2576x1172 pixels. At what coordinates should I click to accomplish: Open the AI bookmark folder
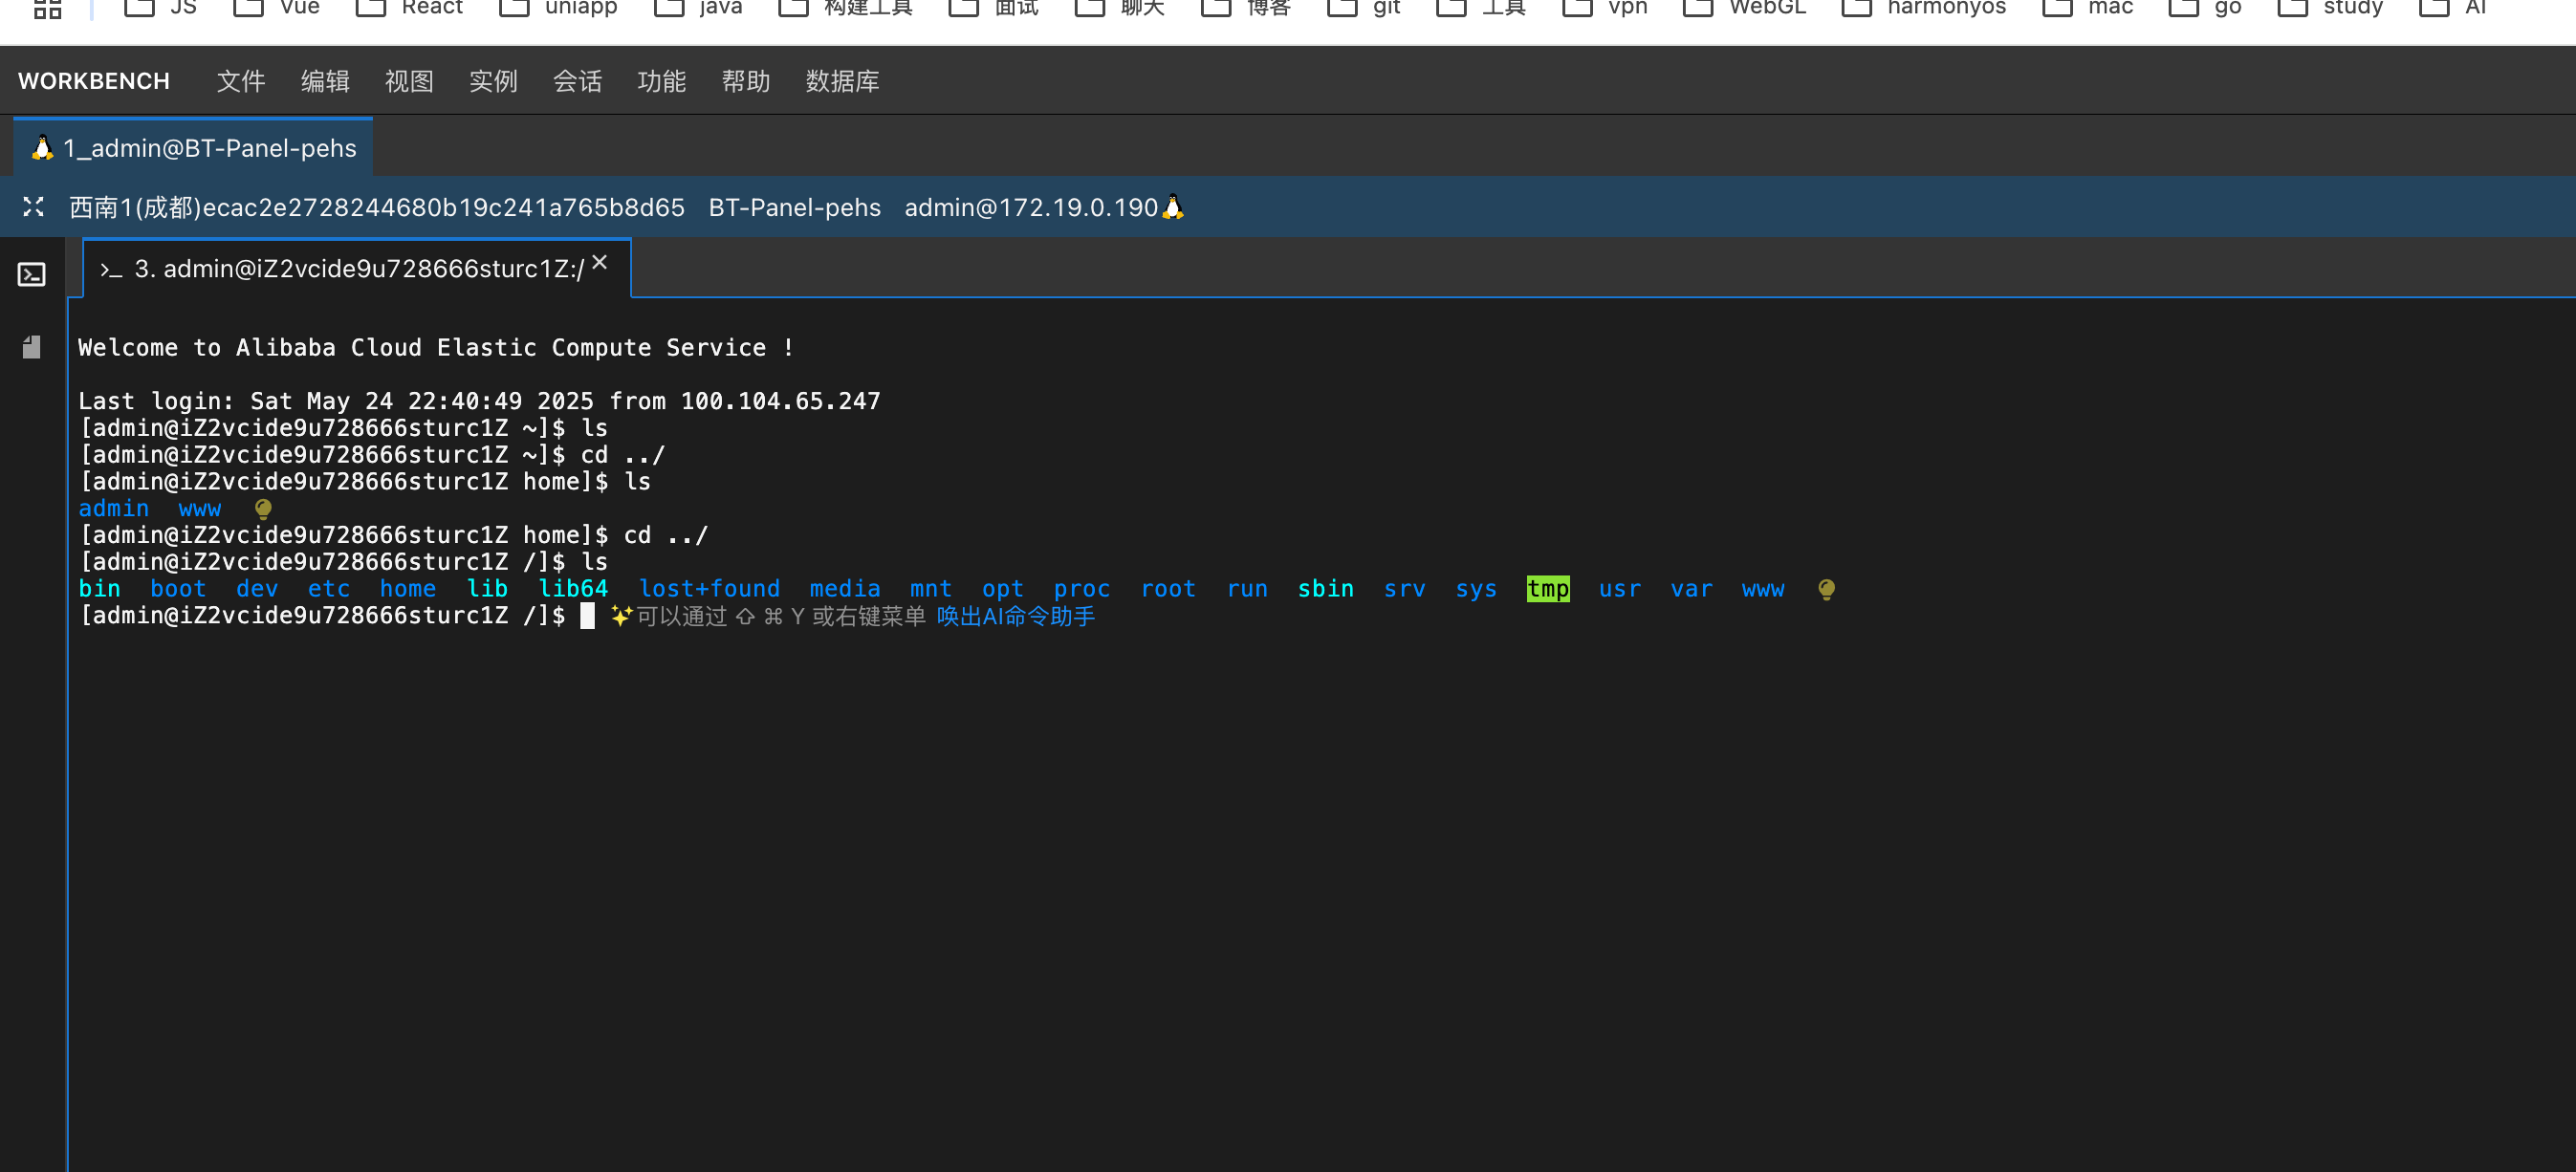pos(2452,8)
